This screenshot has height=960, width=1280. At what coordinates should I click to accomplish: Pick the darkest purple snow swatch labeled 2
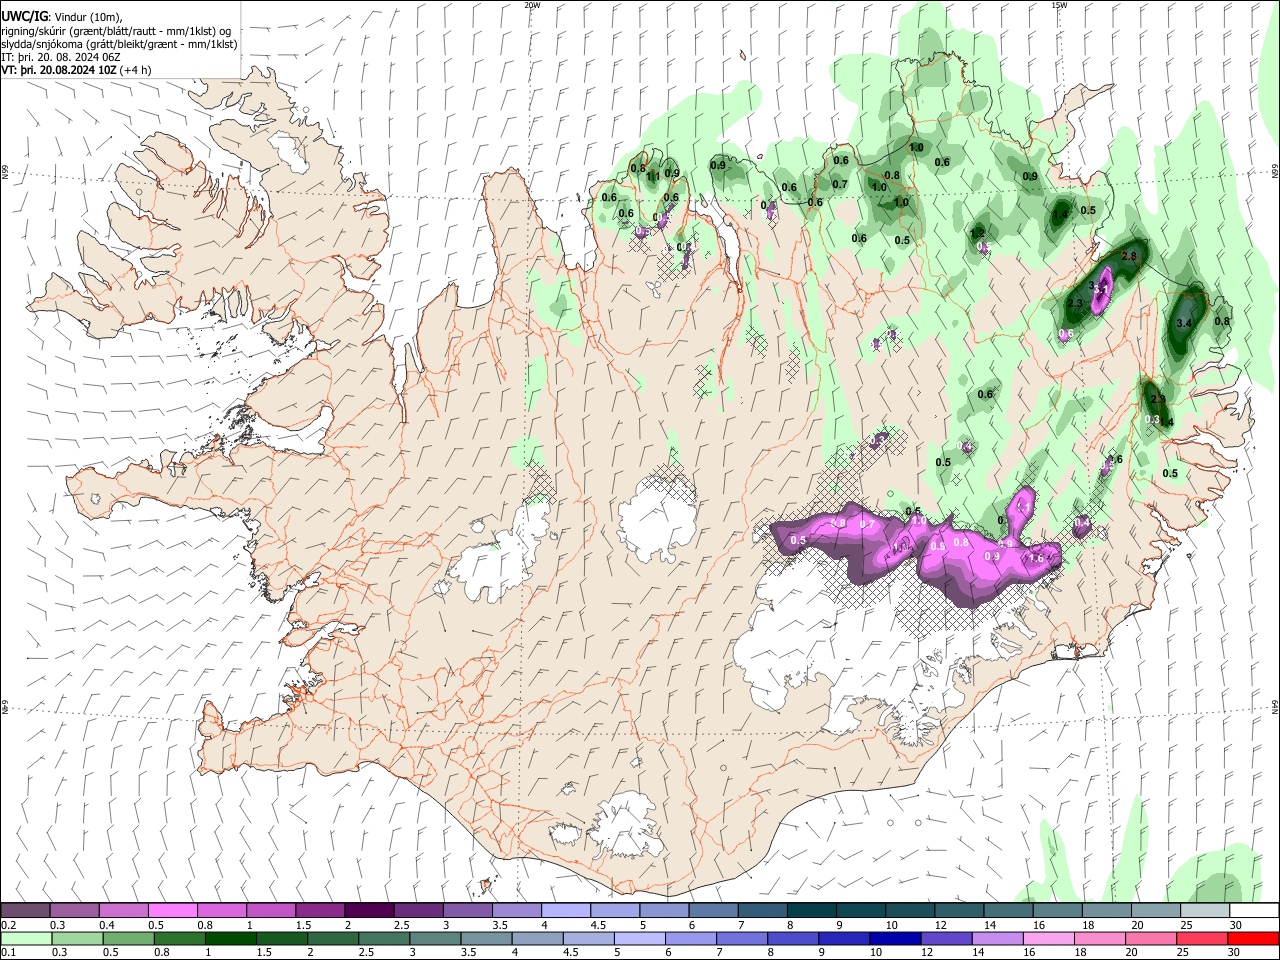tap(368, 910)
